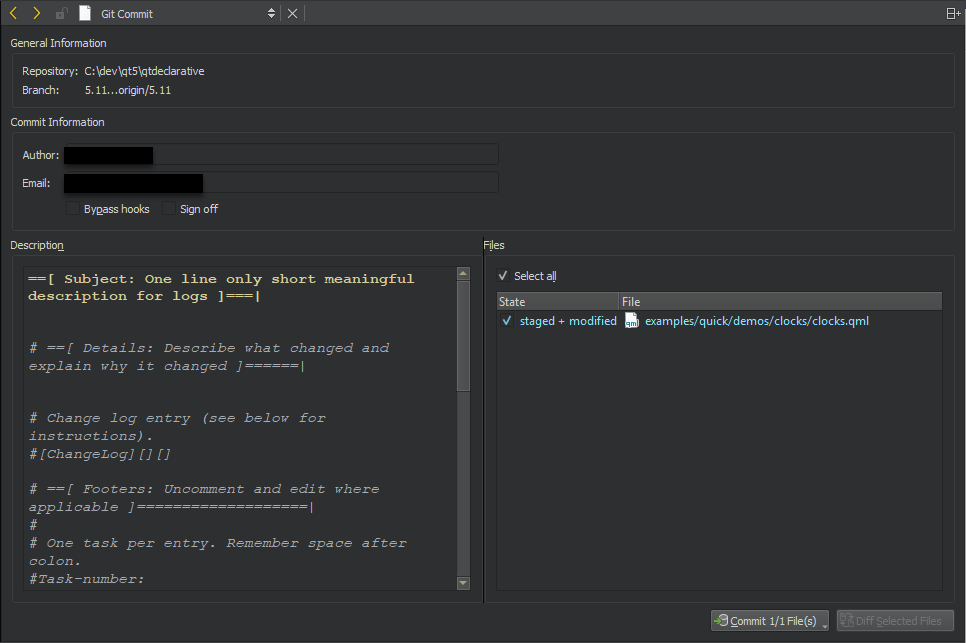Click the QML file icon for clocks.qml
966x643 pixels.
[x=631, y=321]
